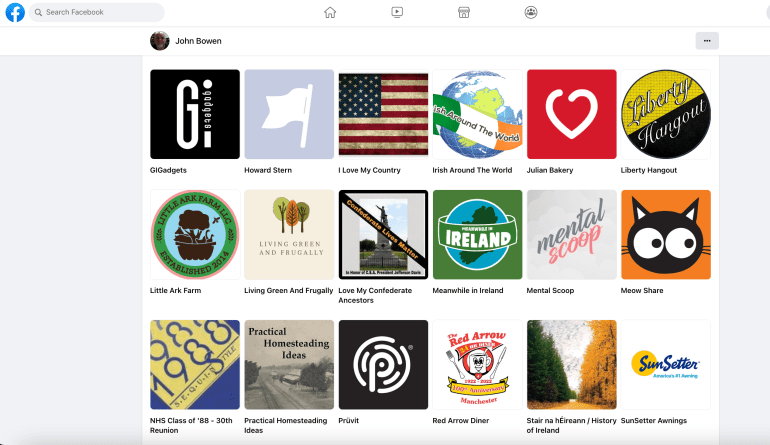
Task: Click the Irish Around The World globe
Action: tap(477, 114)
